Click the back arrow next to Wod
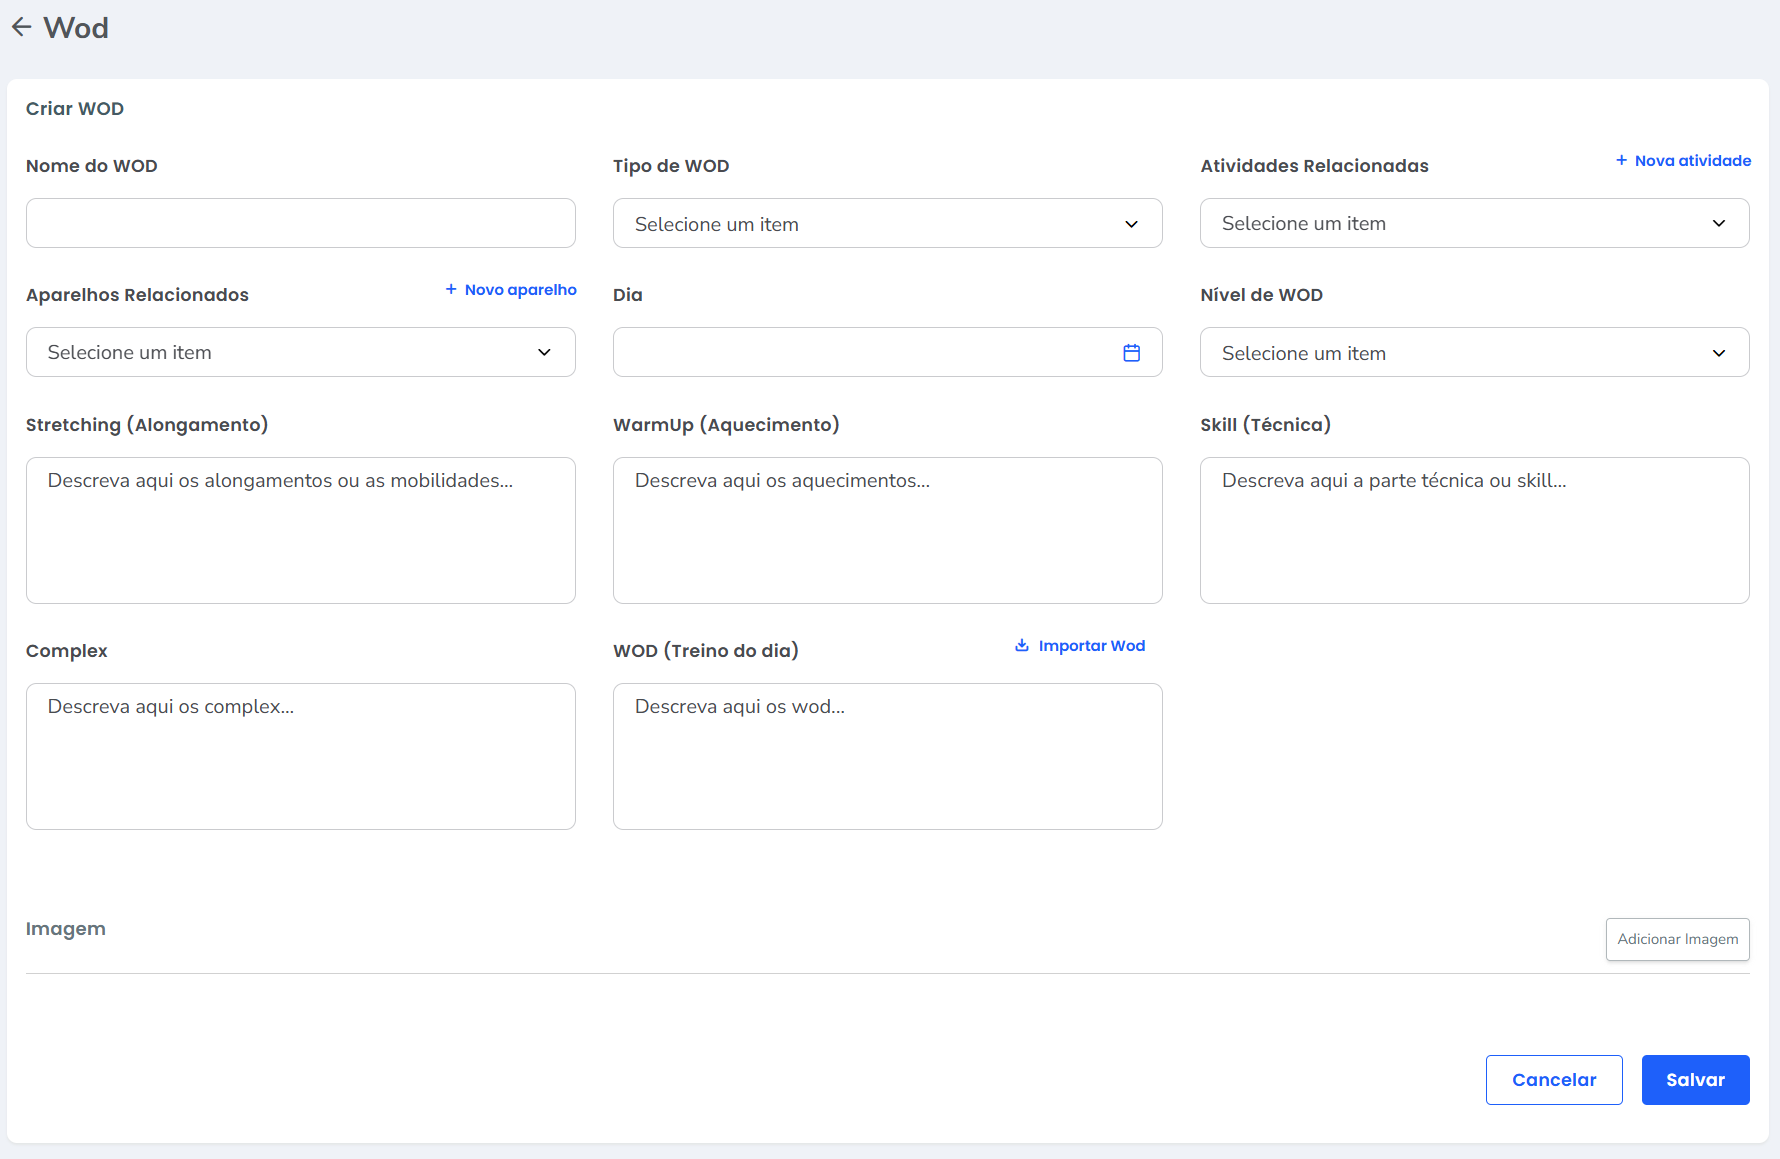1780x1159 pixels. (21, 27)
